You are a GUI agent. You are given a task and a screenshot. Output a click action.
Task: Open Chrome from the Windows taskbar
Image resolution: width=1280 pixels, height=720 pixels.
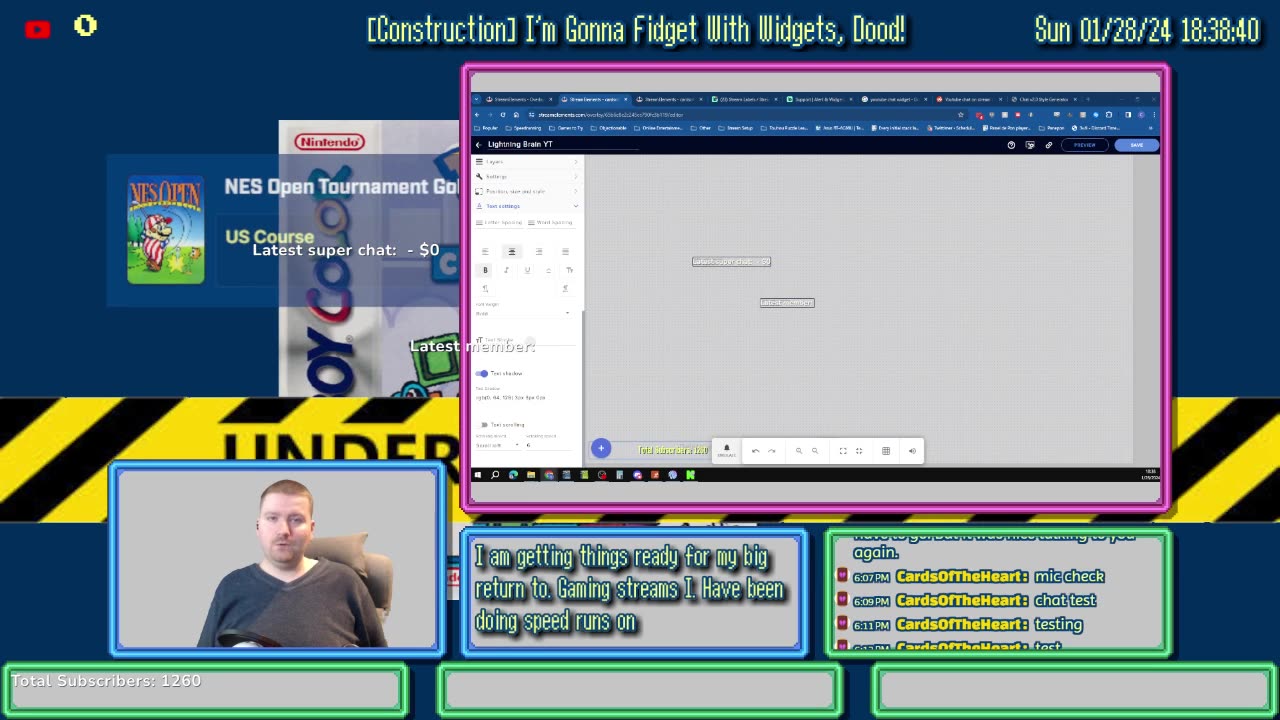[x=549, y=475]
